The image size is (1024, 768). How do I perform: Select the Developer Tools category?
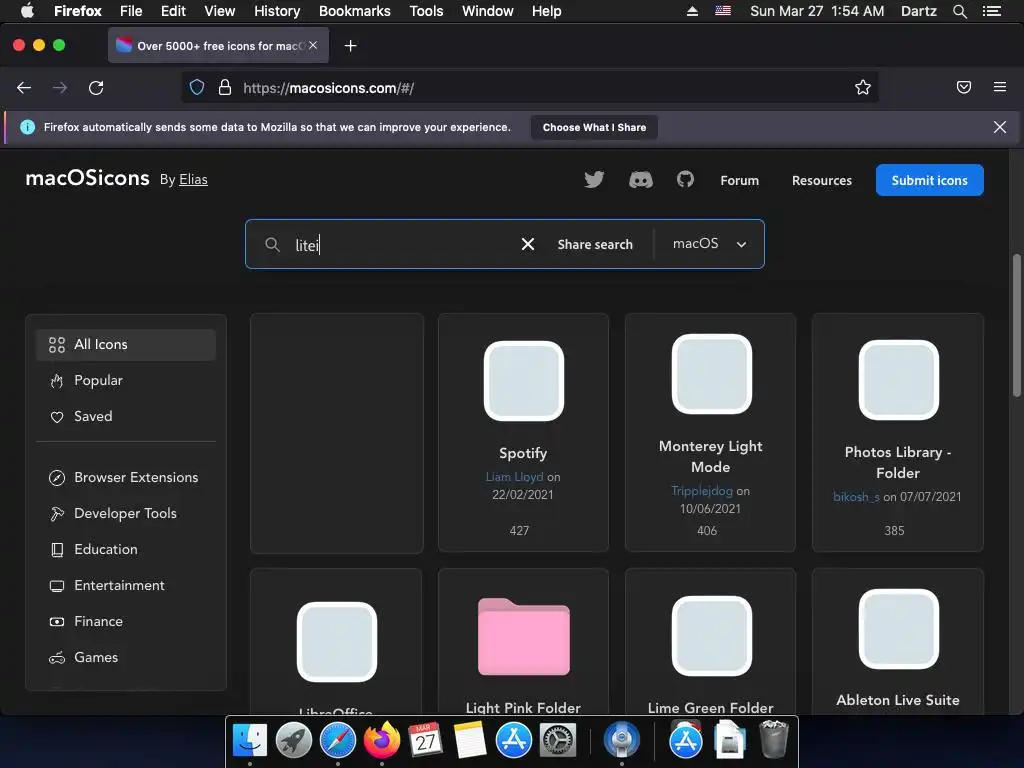[126, 513]
